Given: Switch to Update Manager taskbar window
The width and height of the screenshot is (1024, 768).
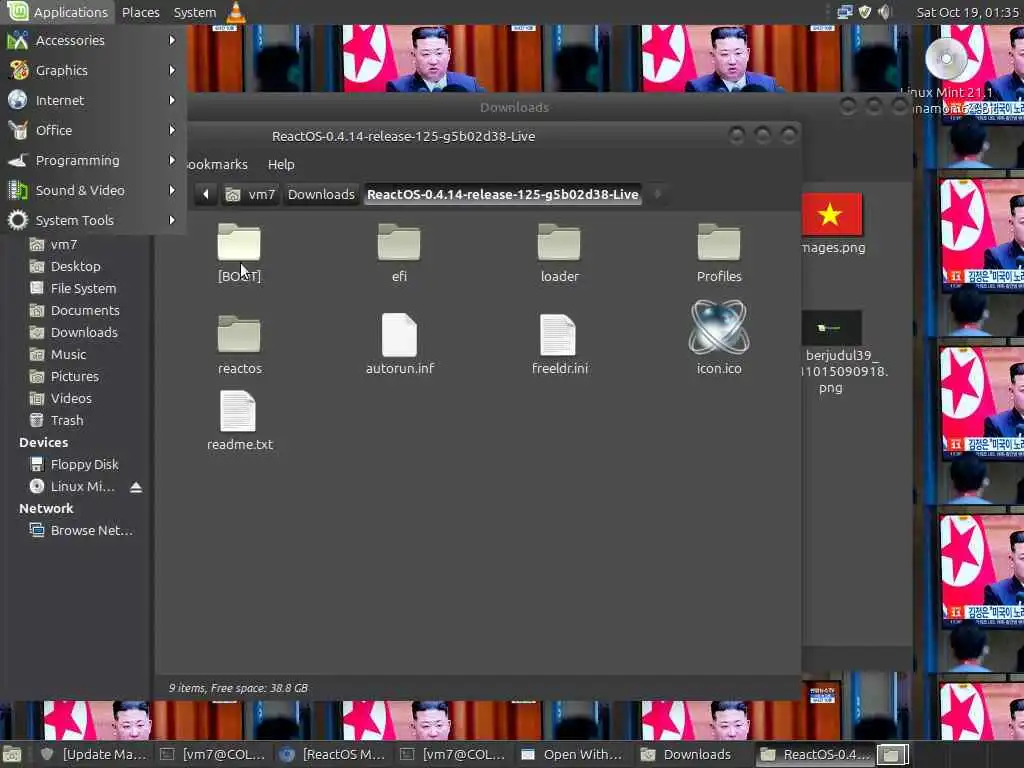Looking at the screenshot, I should tap(93, 754).
